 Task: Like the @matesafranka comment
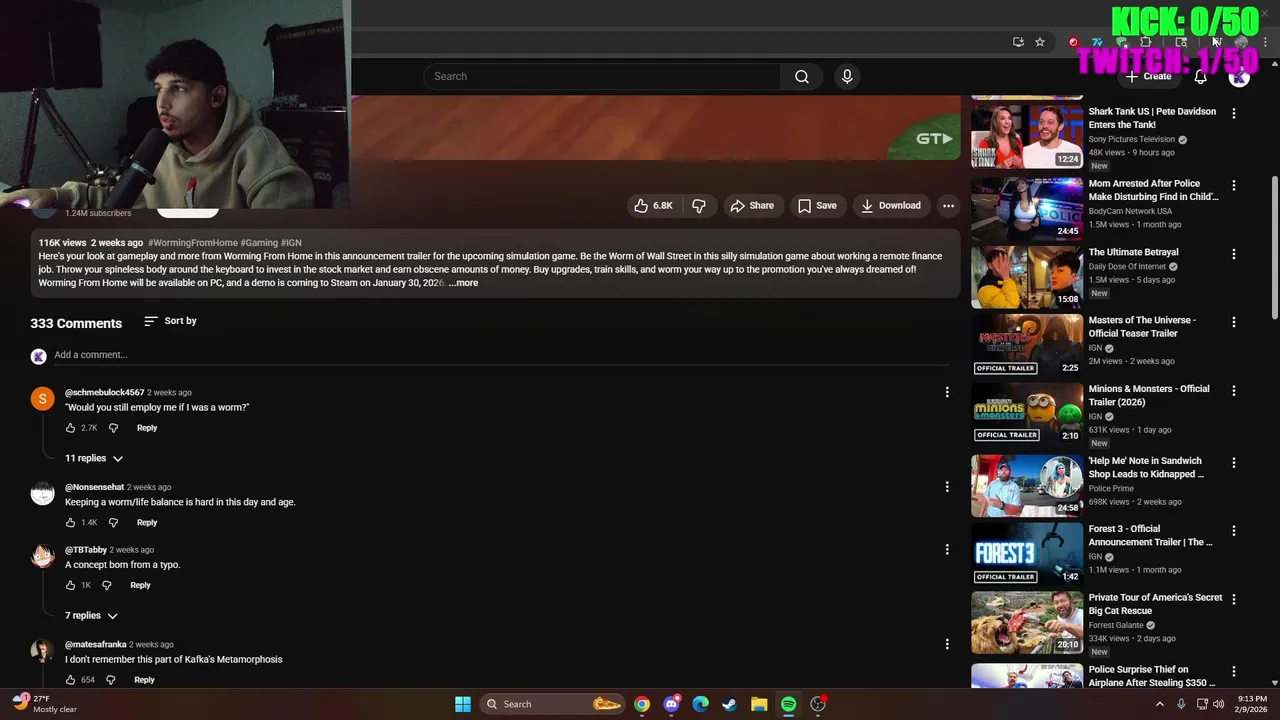70,680
